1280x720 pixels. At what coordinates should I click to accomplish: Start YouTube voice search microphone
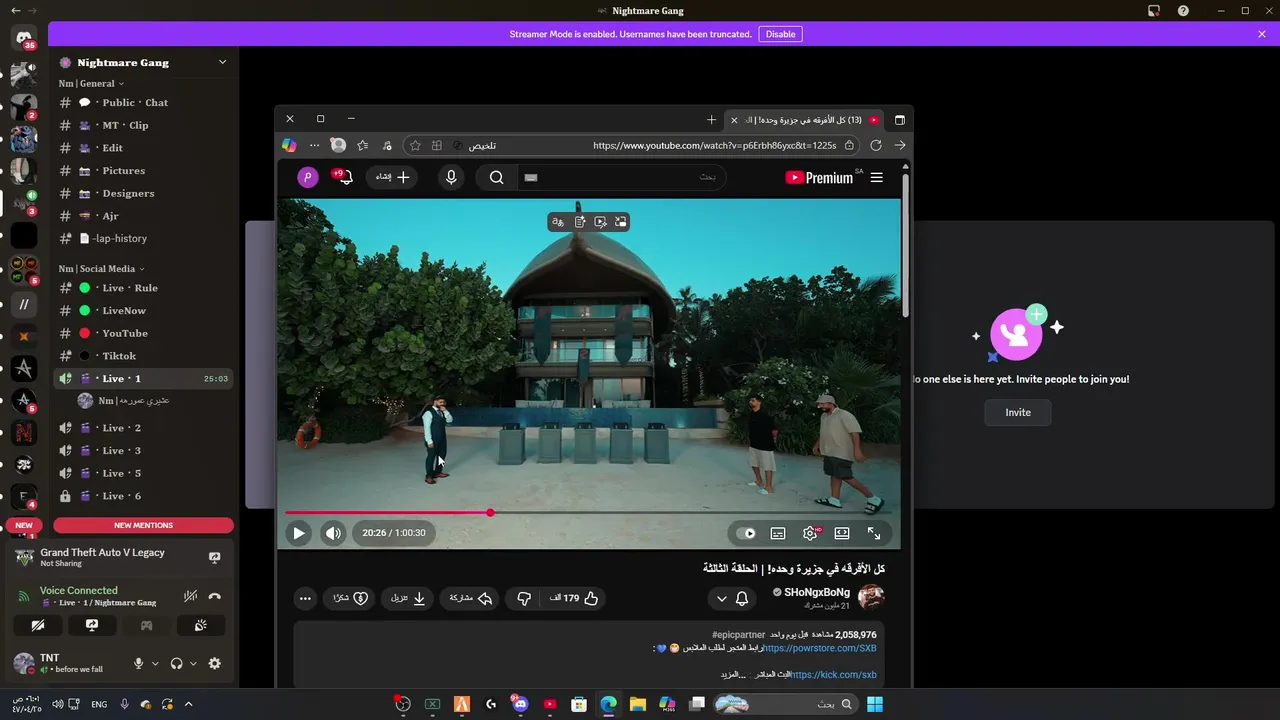click(x=451, y=177)
